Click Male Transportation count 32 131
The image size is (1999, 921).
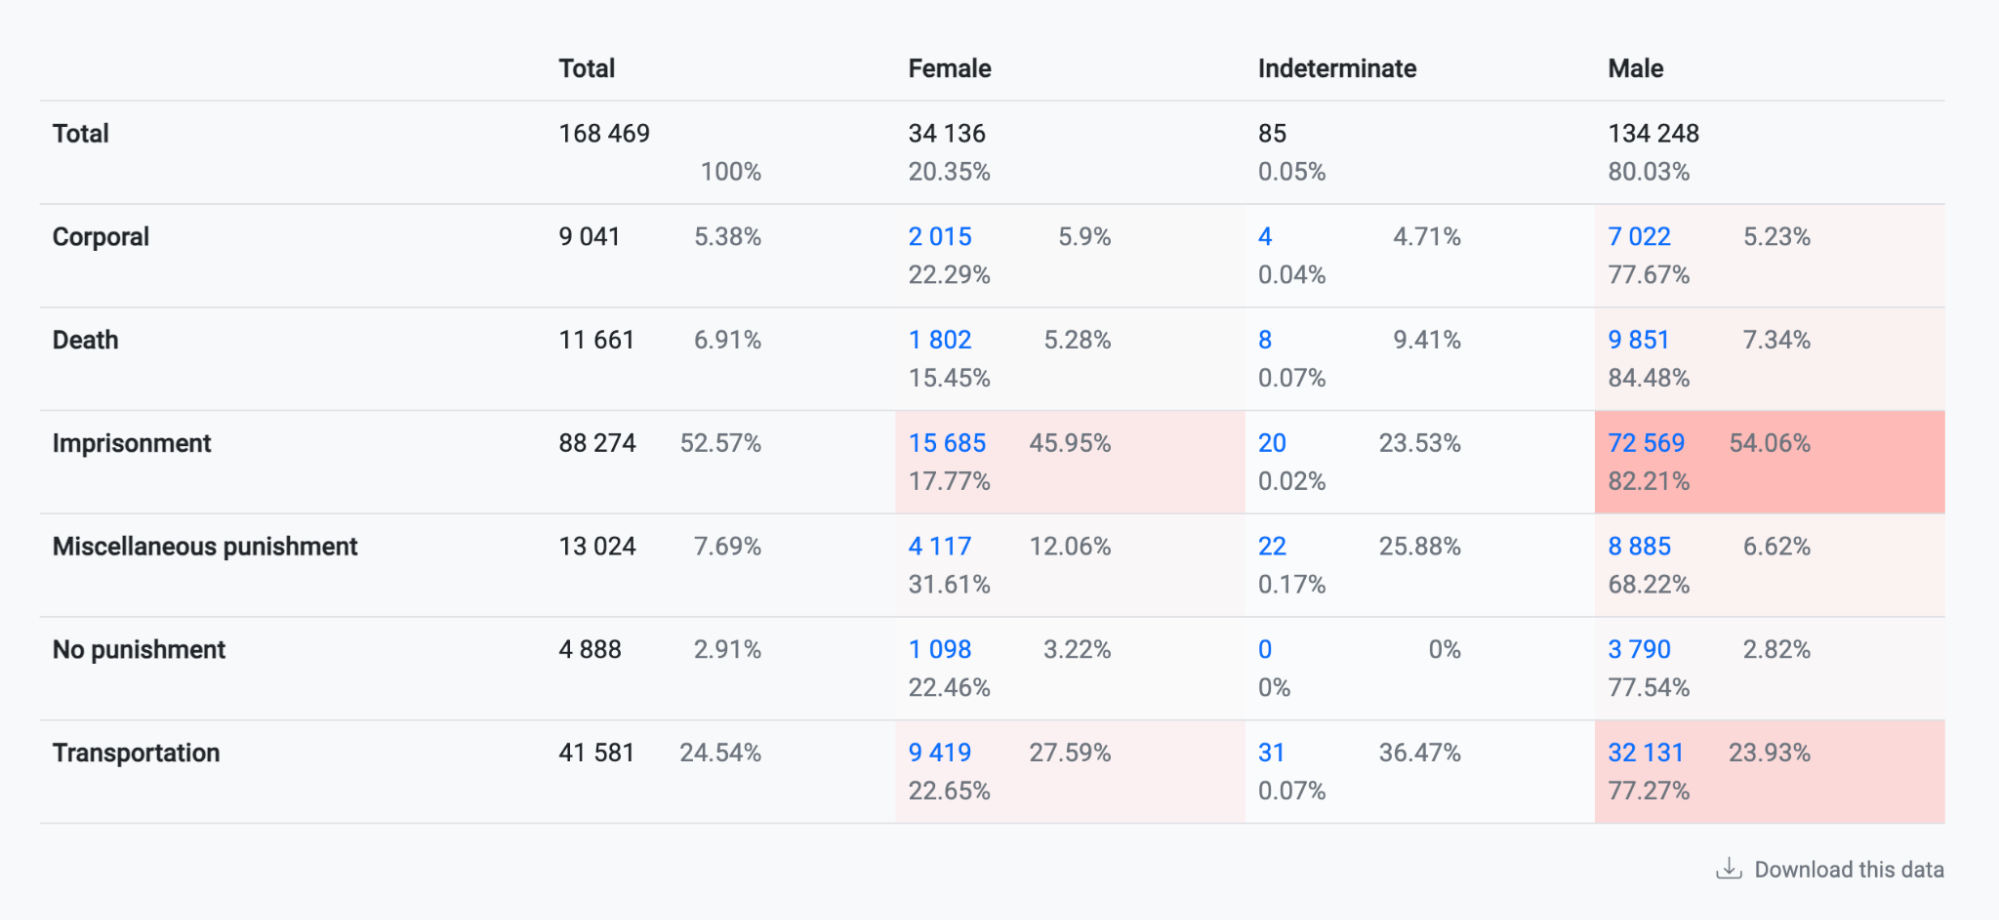(x=1645, y=753)
